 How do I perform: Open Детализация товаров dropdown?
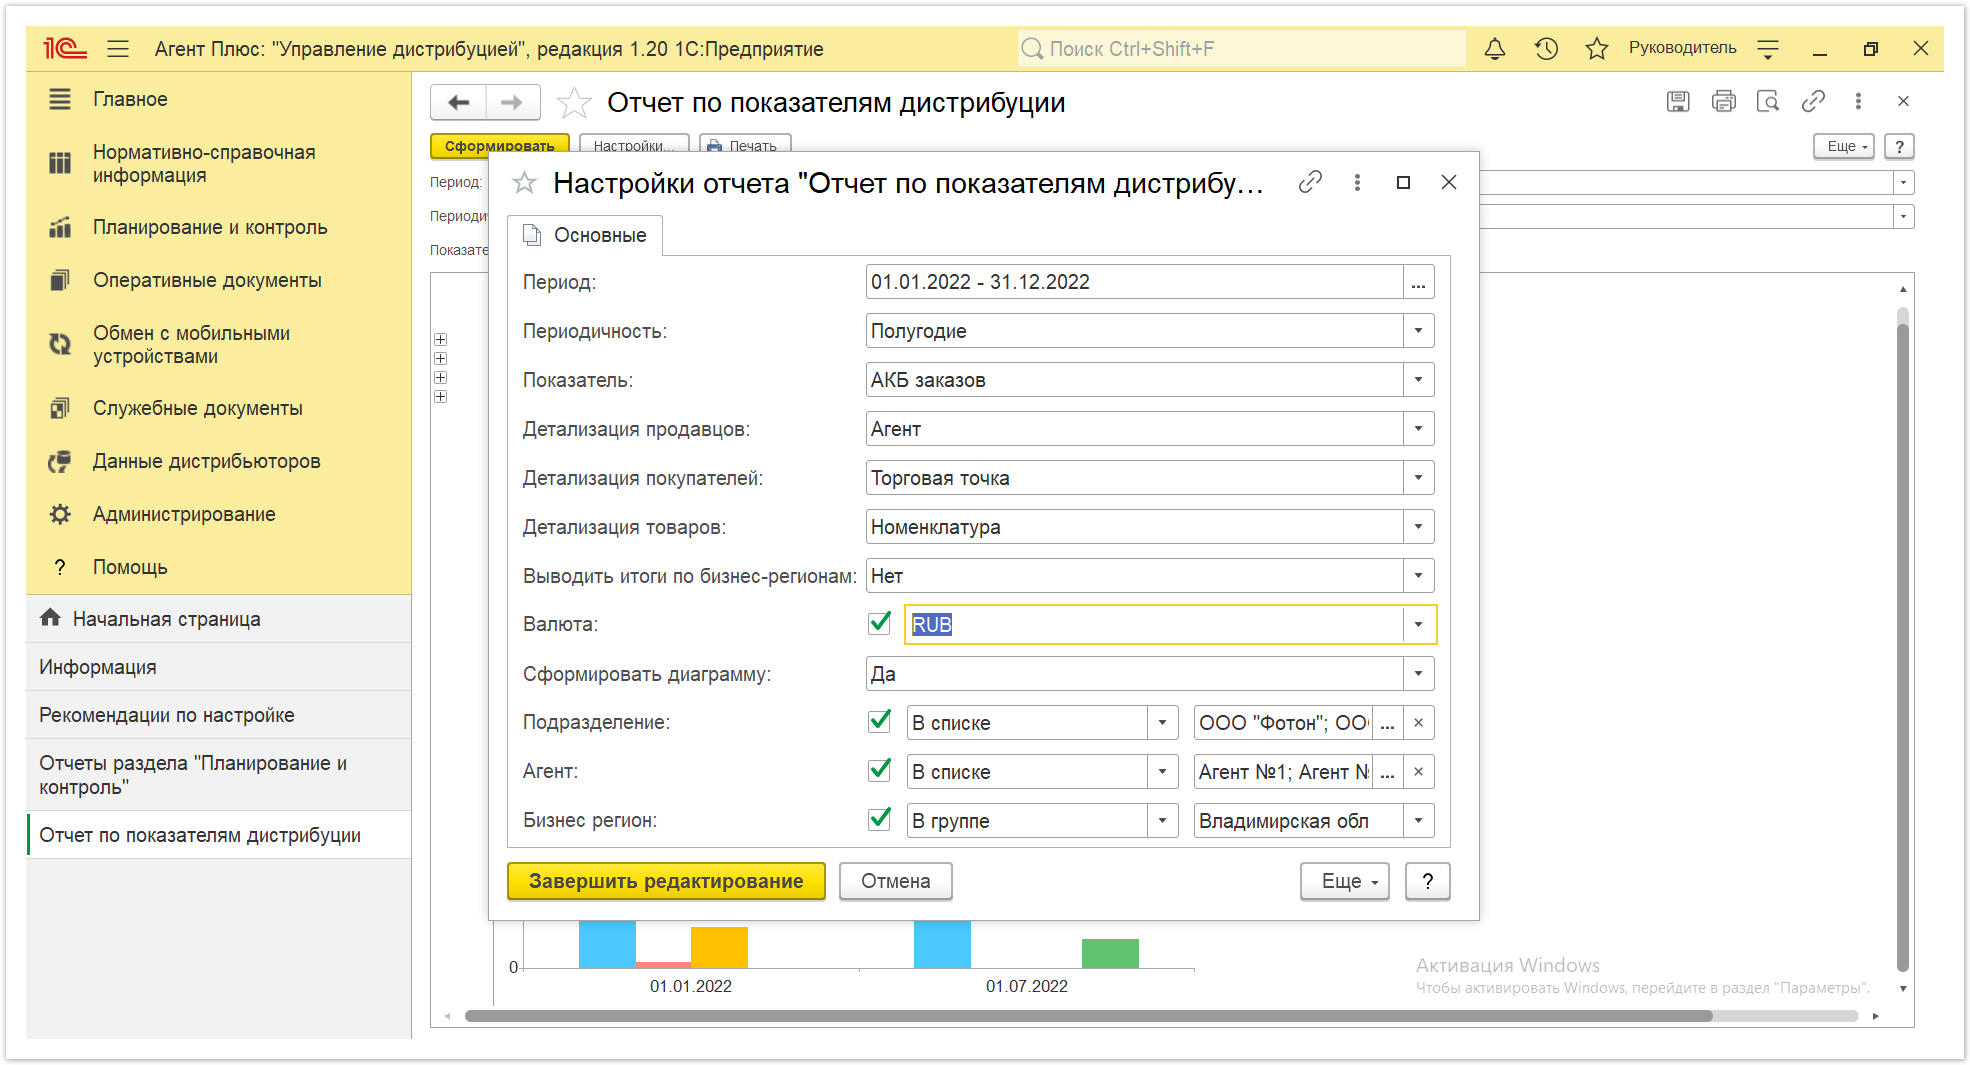pos(1418,527)
